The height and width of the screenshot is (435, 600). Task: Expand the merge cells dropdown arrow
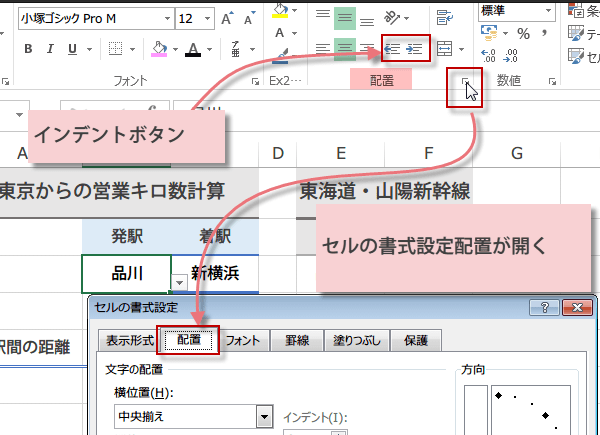coord(461,49)
